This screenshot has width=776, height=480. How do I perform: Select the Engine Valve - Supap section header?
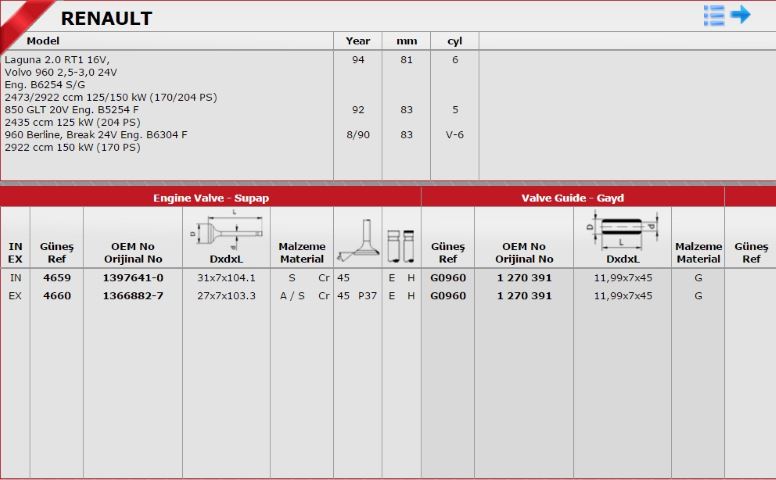coord(211,198)
